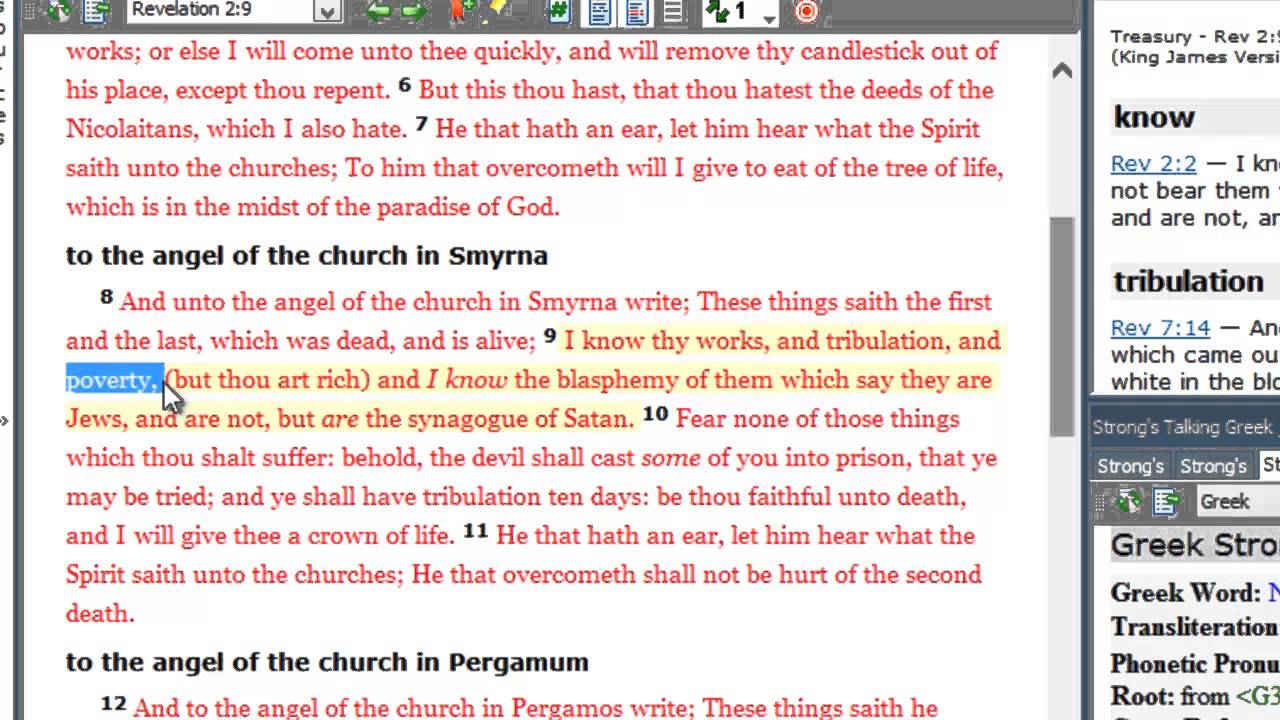Screen dimensions: 1280x720
Task: Switch to the second Strong's tab
Action: click(x=1213, y=466)
